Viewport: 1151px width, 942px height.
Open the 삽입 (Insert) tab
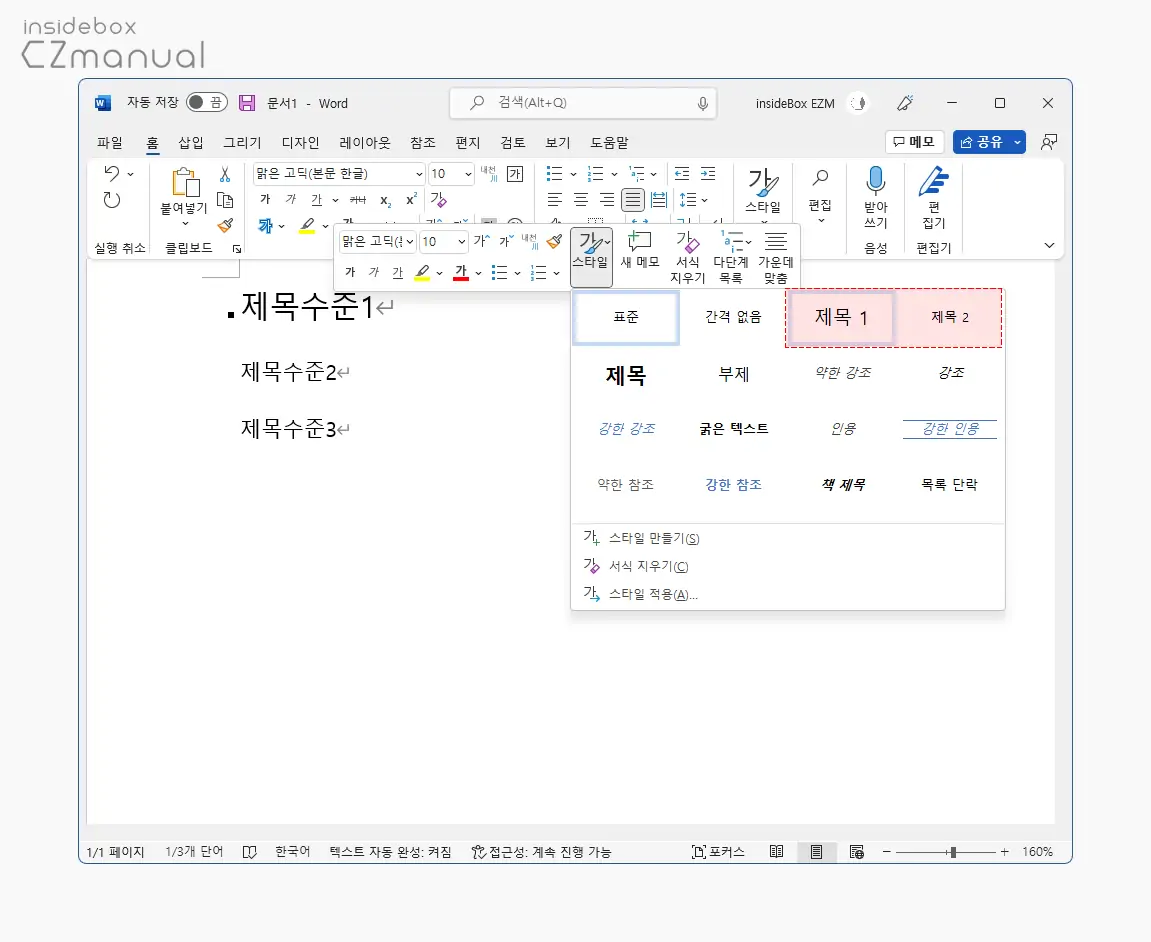(191, 142)
